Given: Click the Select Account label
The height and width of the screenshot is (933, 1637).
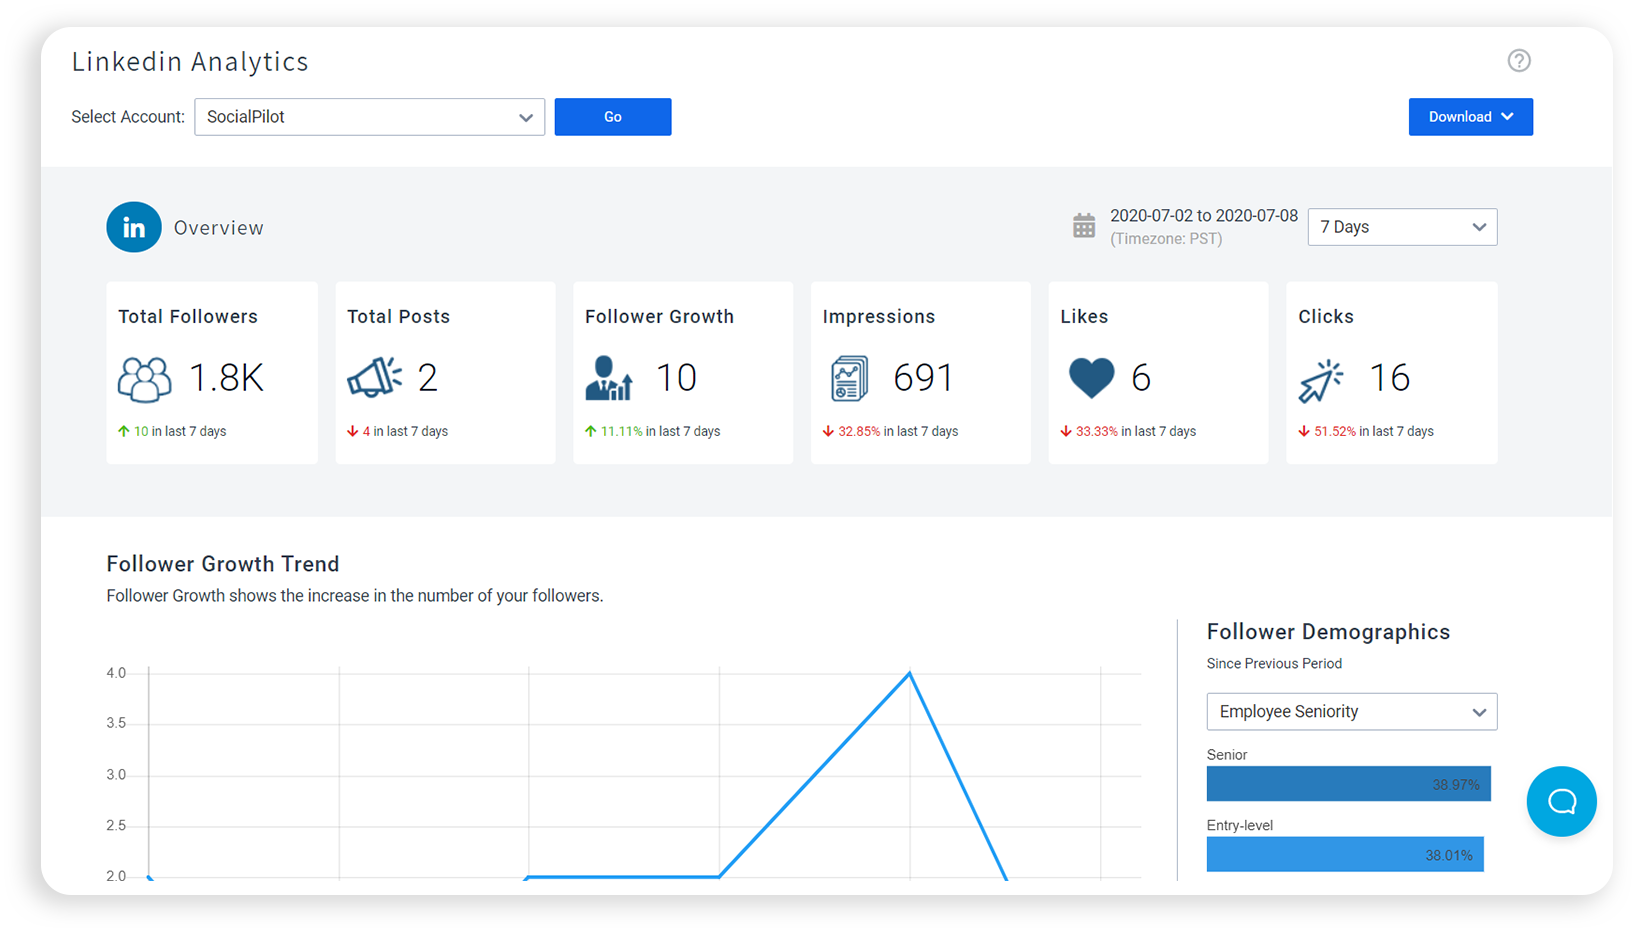Looking at the screenshot, I should [x=128, y=117].
